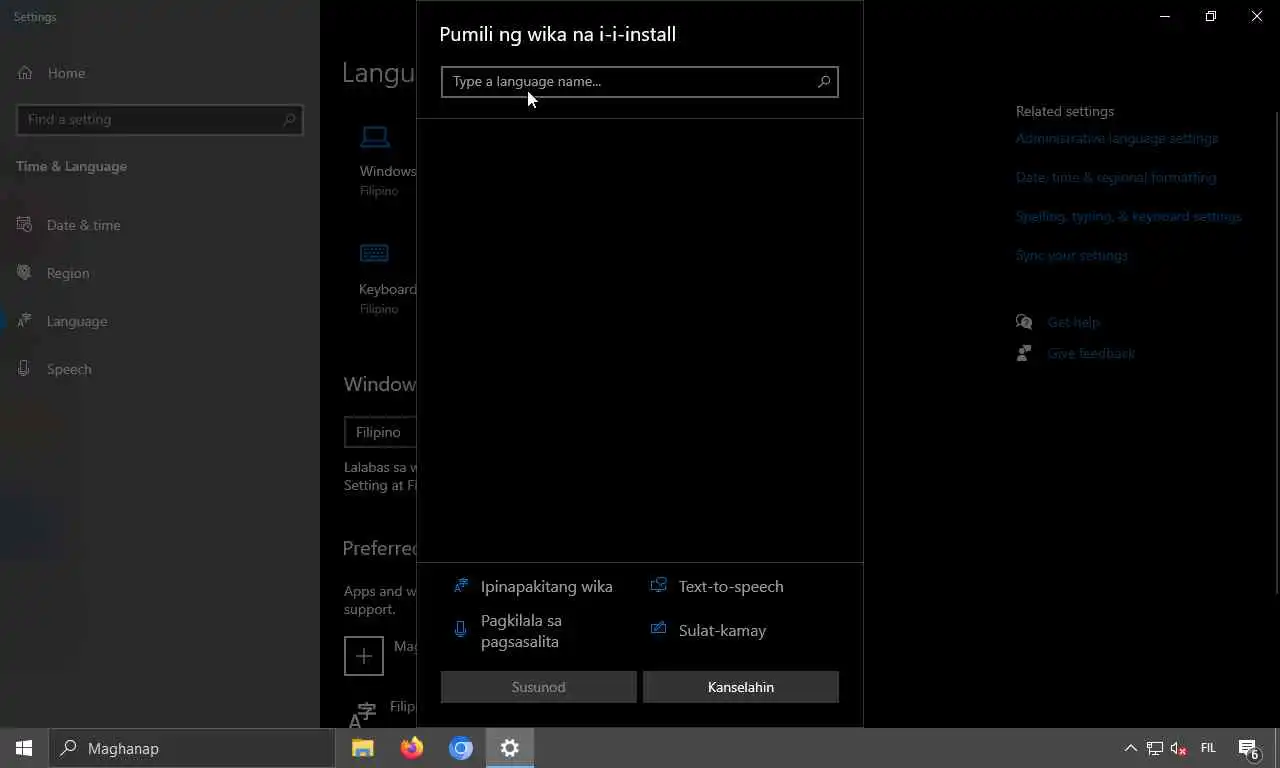
Task: Open Date & time settings page
Action: click(160, 225)
